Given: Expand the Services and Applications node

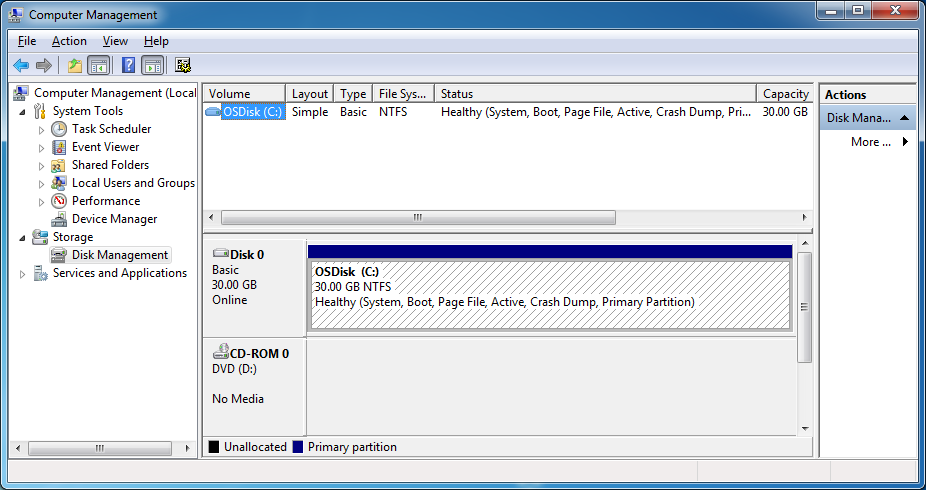Looking at the screenshot, I should [x=23, y=273].
